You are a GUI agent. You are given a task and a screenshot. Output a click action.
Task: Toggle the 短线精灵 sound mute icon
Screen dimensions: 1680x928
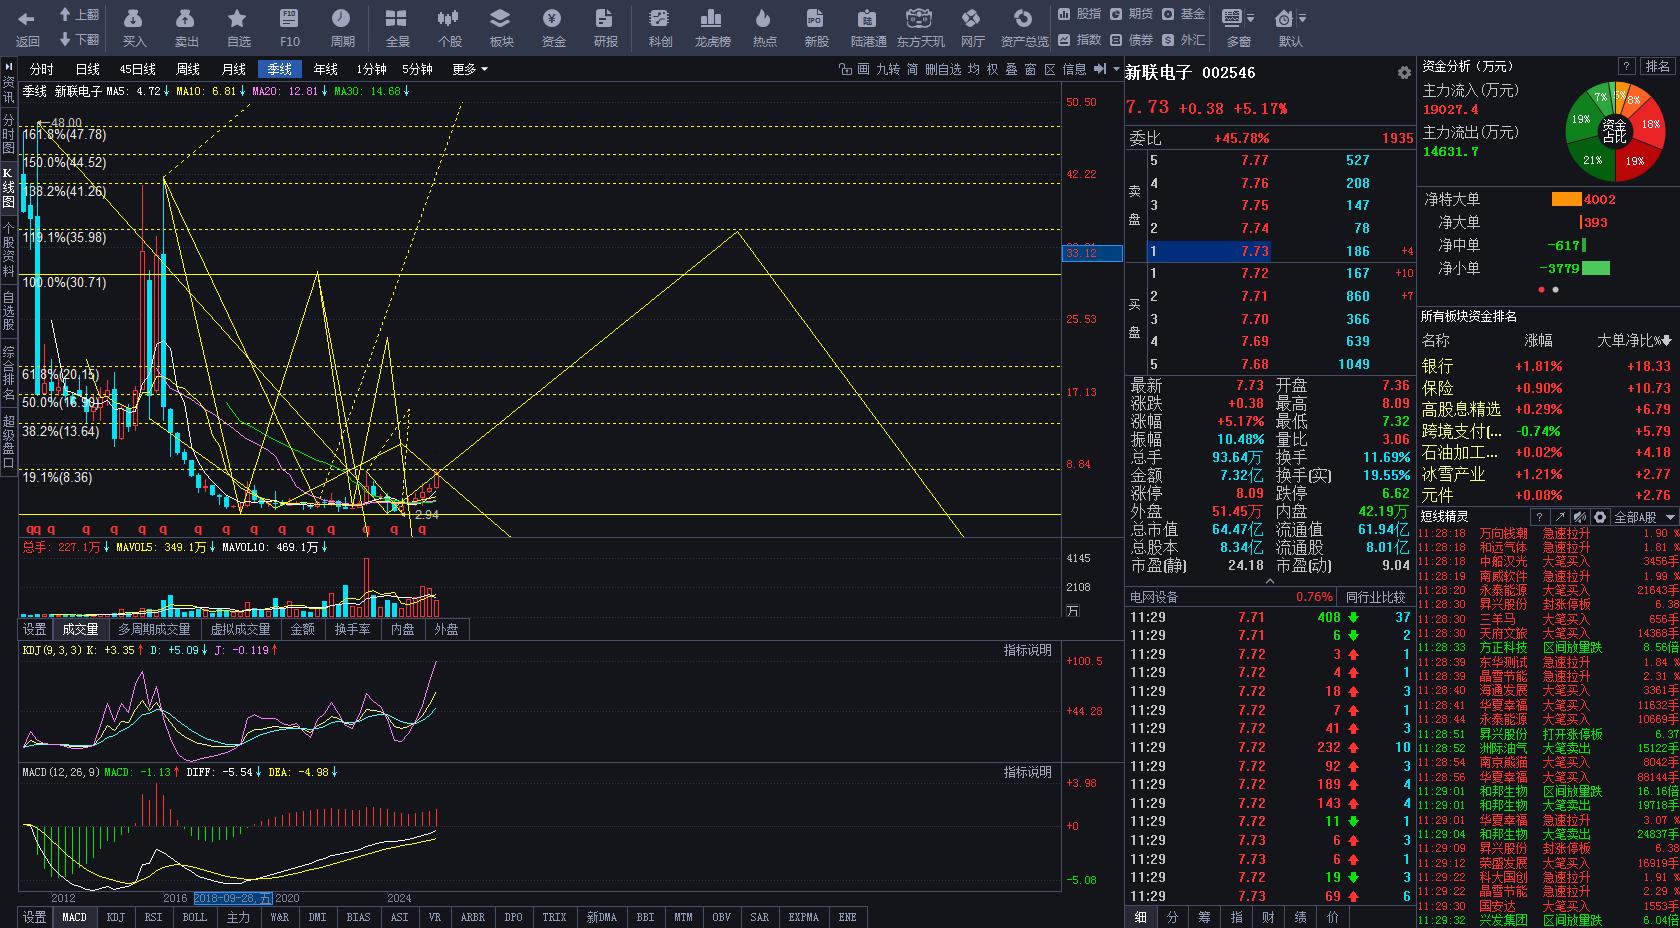[1580, 517]
